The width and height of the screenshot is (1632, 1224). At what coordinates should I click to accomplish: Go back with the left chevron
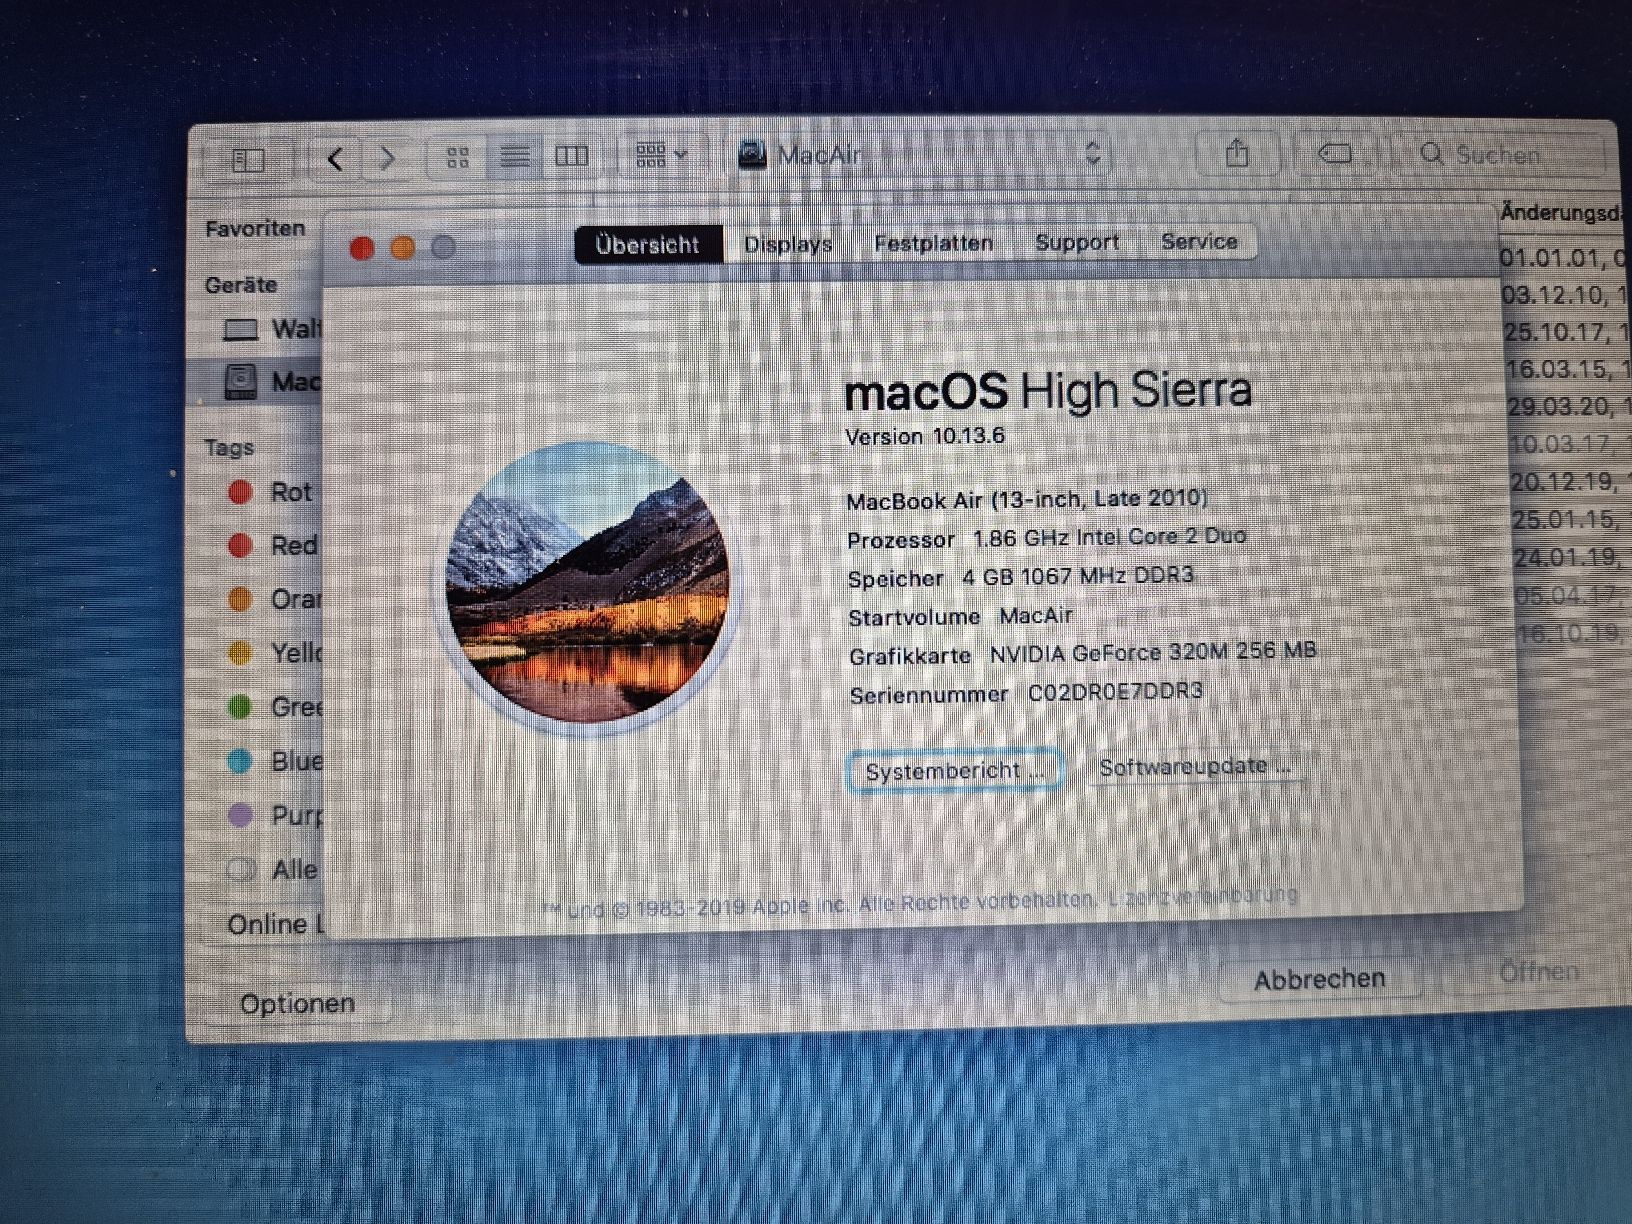coord(336,158)
